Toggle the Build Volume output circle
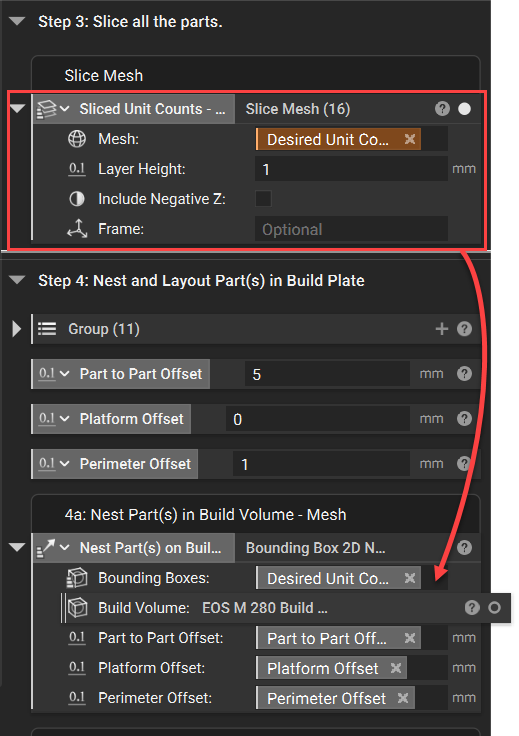 [x=494, y=608]
